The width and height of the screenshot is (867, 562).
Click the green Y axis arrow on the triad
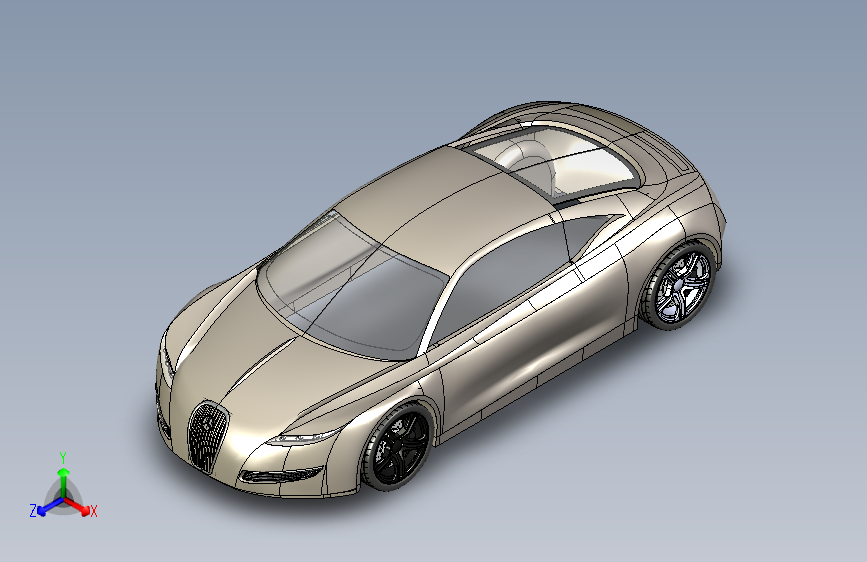(64, 482)
